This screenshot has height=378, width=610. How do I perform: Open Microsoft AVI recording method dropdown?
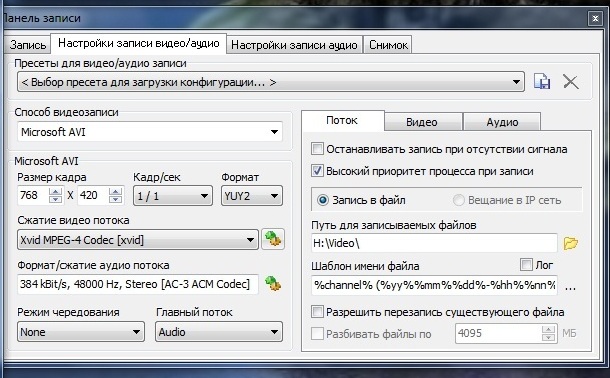point(150,132)
